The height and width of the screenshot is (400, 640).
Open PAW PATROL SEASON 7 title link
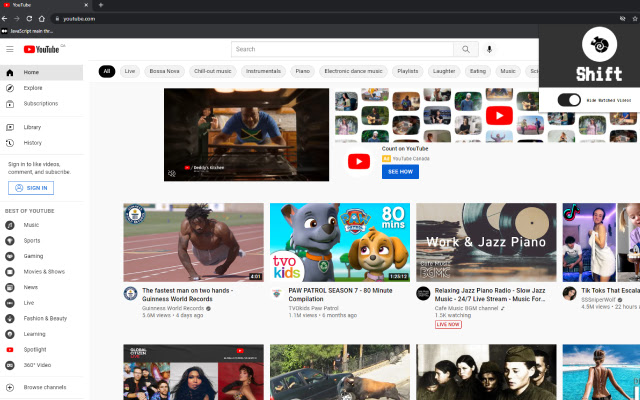[x=340, y=295]
